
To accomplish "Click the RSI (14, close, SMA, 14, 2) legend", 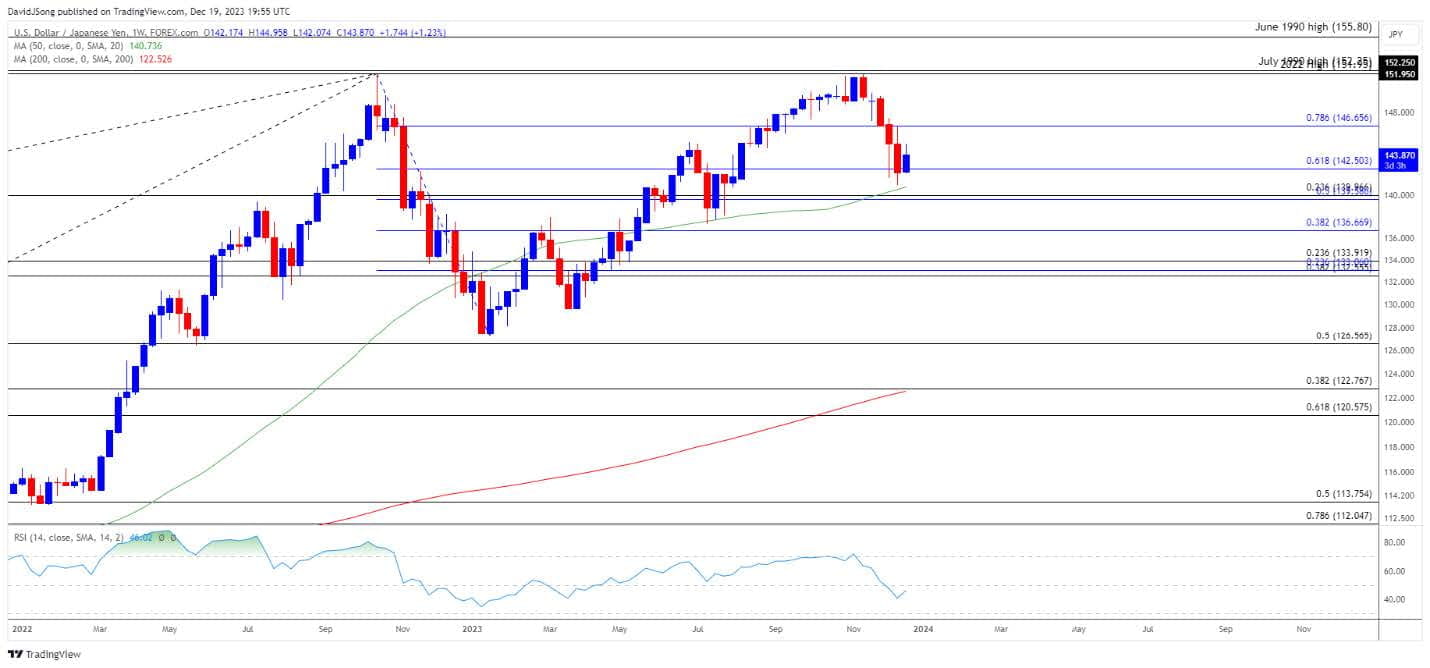I will click(x=70, y=538).
